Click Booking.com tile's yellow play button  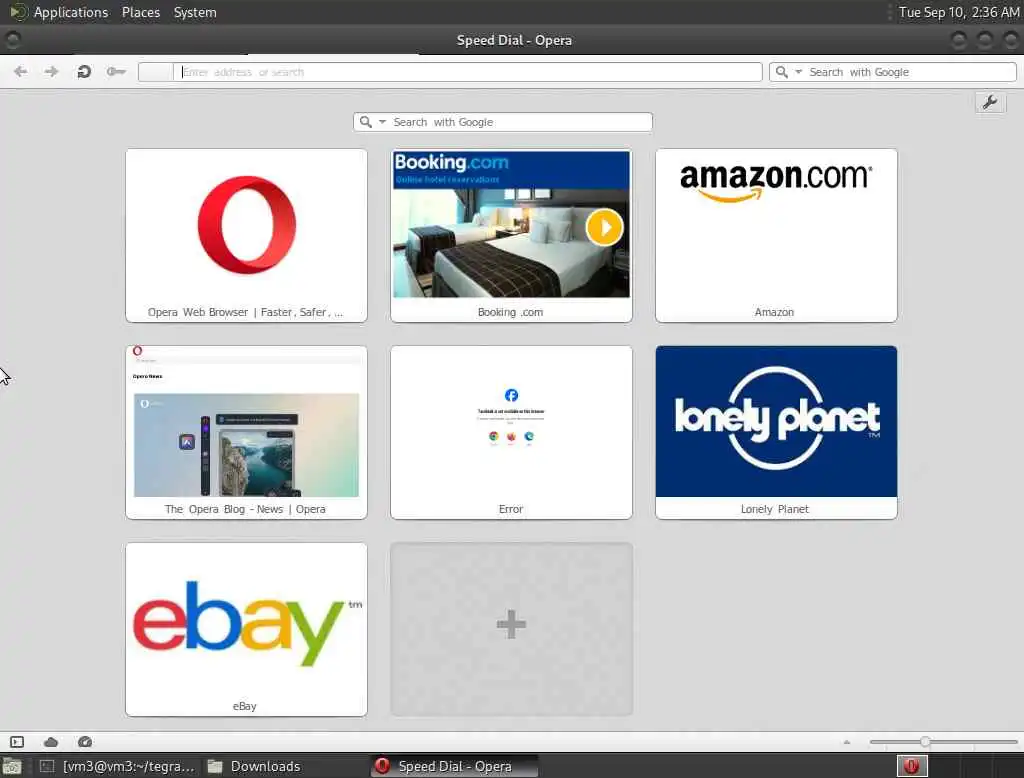[604, 227]
